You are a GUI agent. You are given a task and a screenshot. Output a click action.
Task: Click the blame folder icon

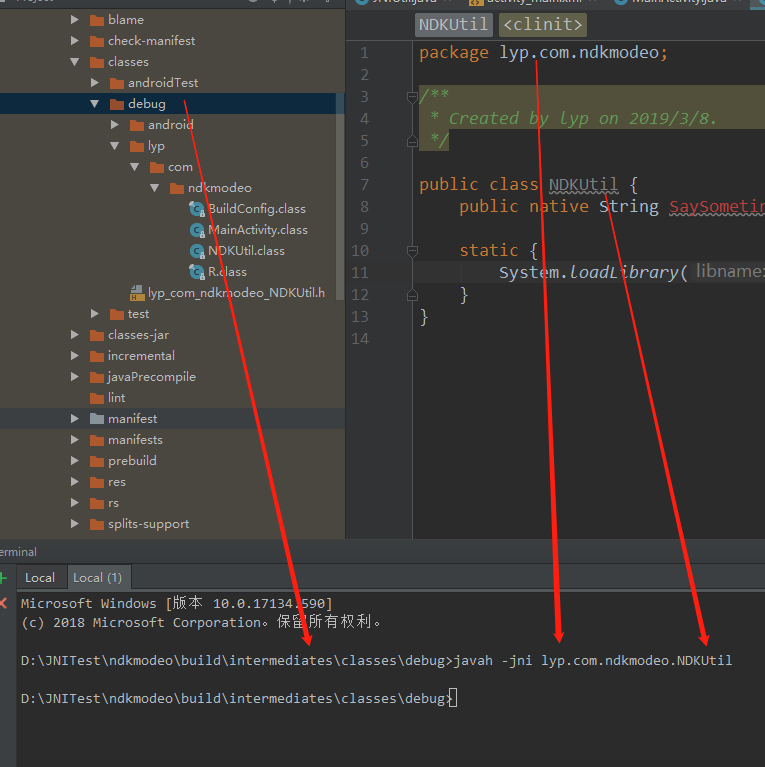click(97, 20)
